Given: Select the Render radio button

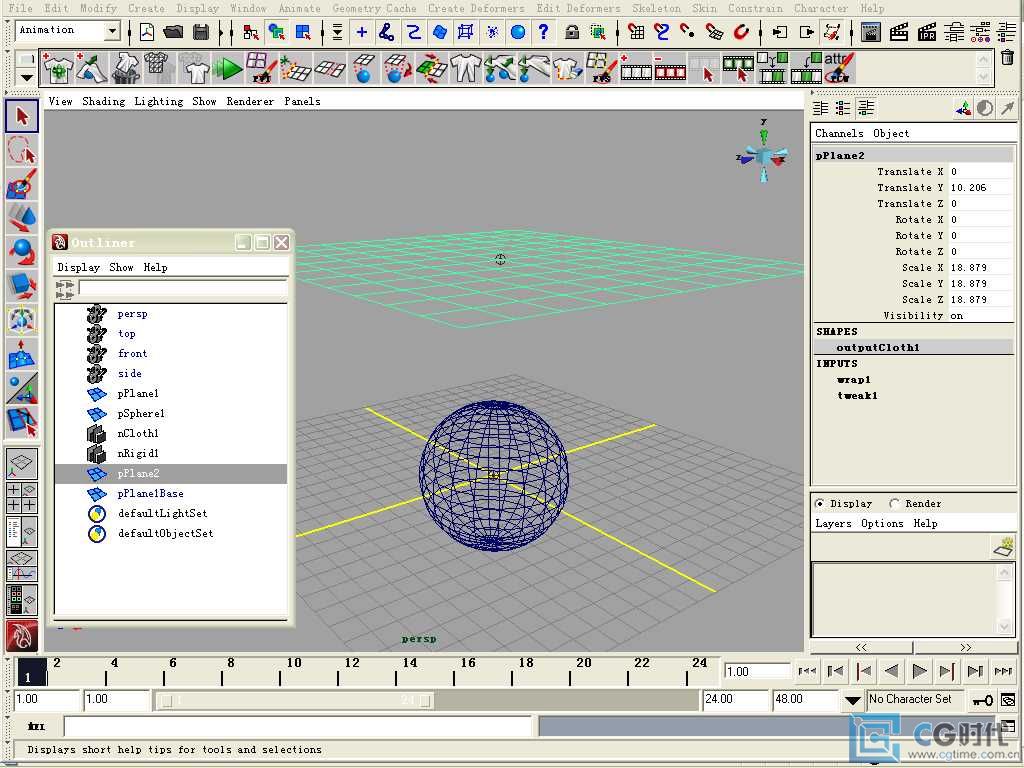Looking at the screenshot, I should pos(894,504).
